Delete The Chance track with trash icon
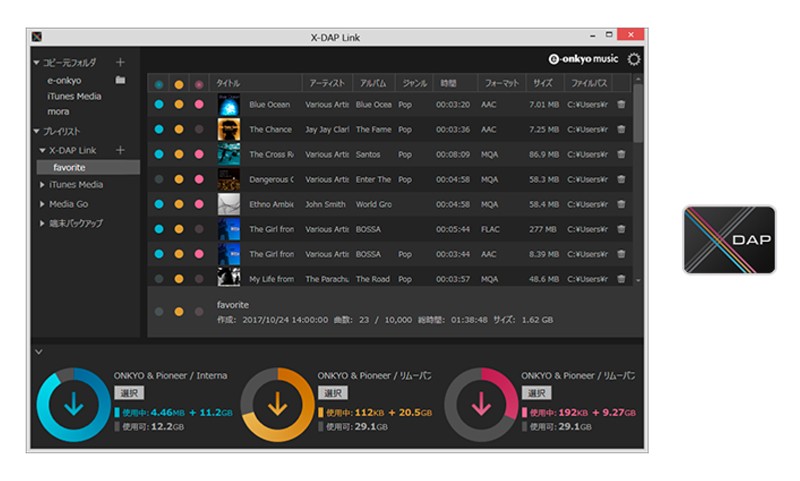 (621, 129)
